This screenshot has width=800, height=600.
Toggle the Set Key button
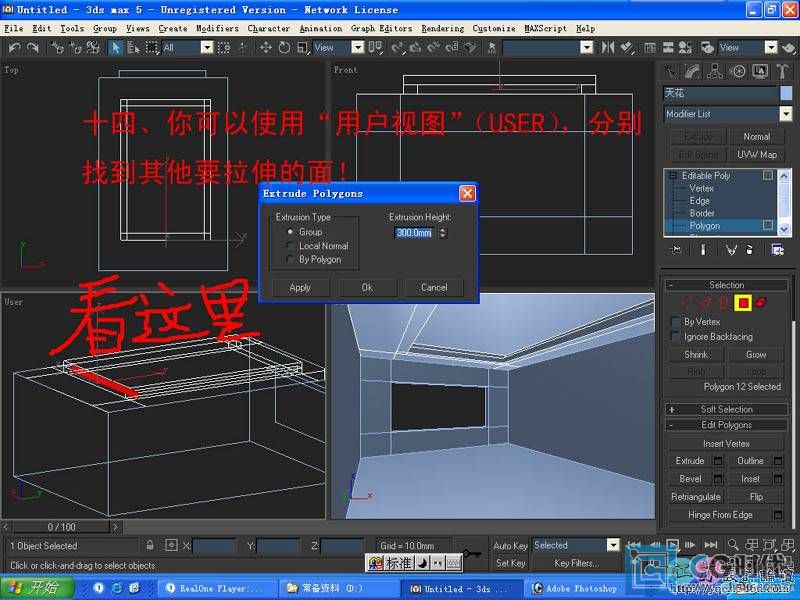(x=510, y=563)
